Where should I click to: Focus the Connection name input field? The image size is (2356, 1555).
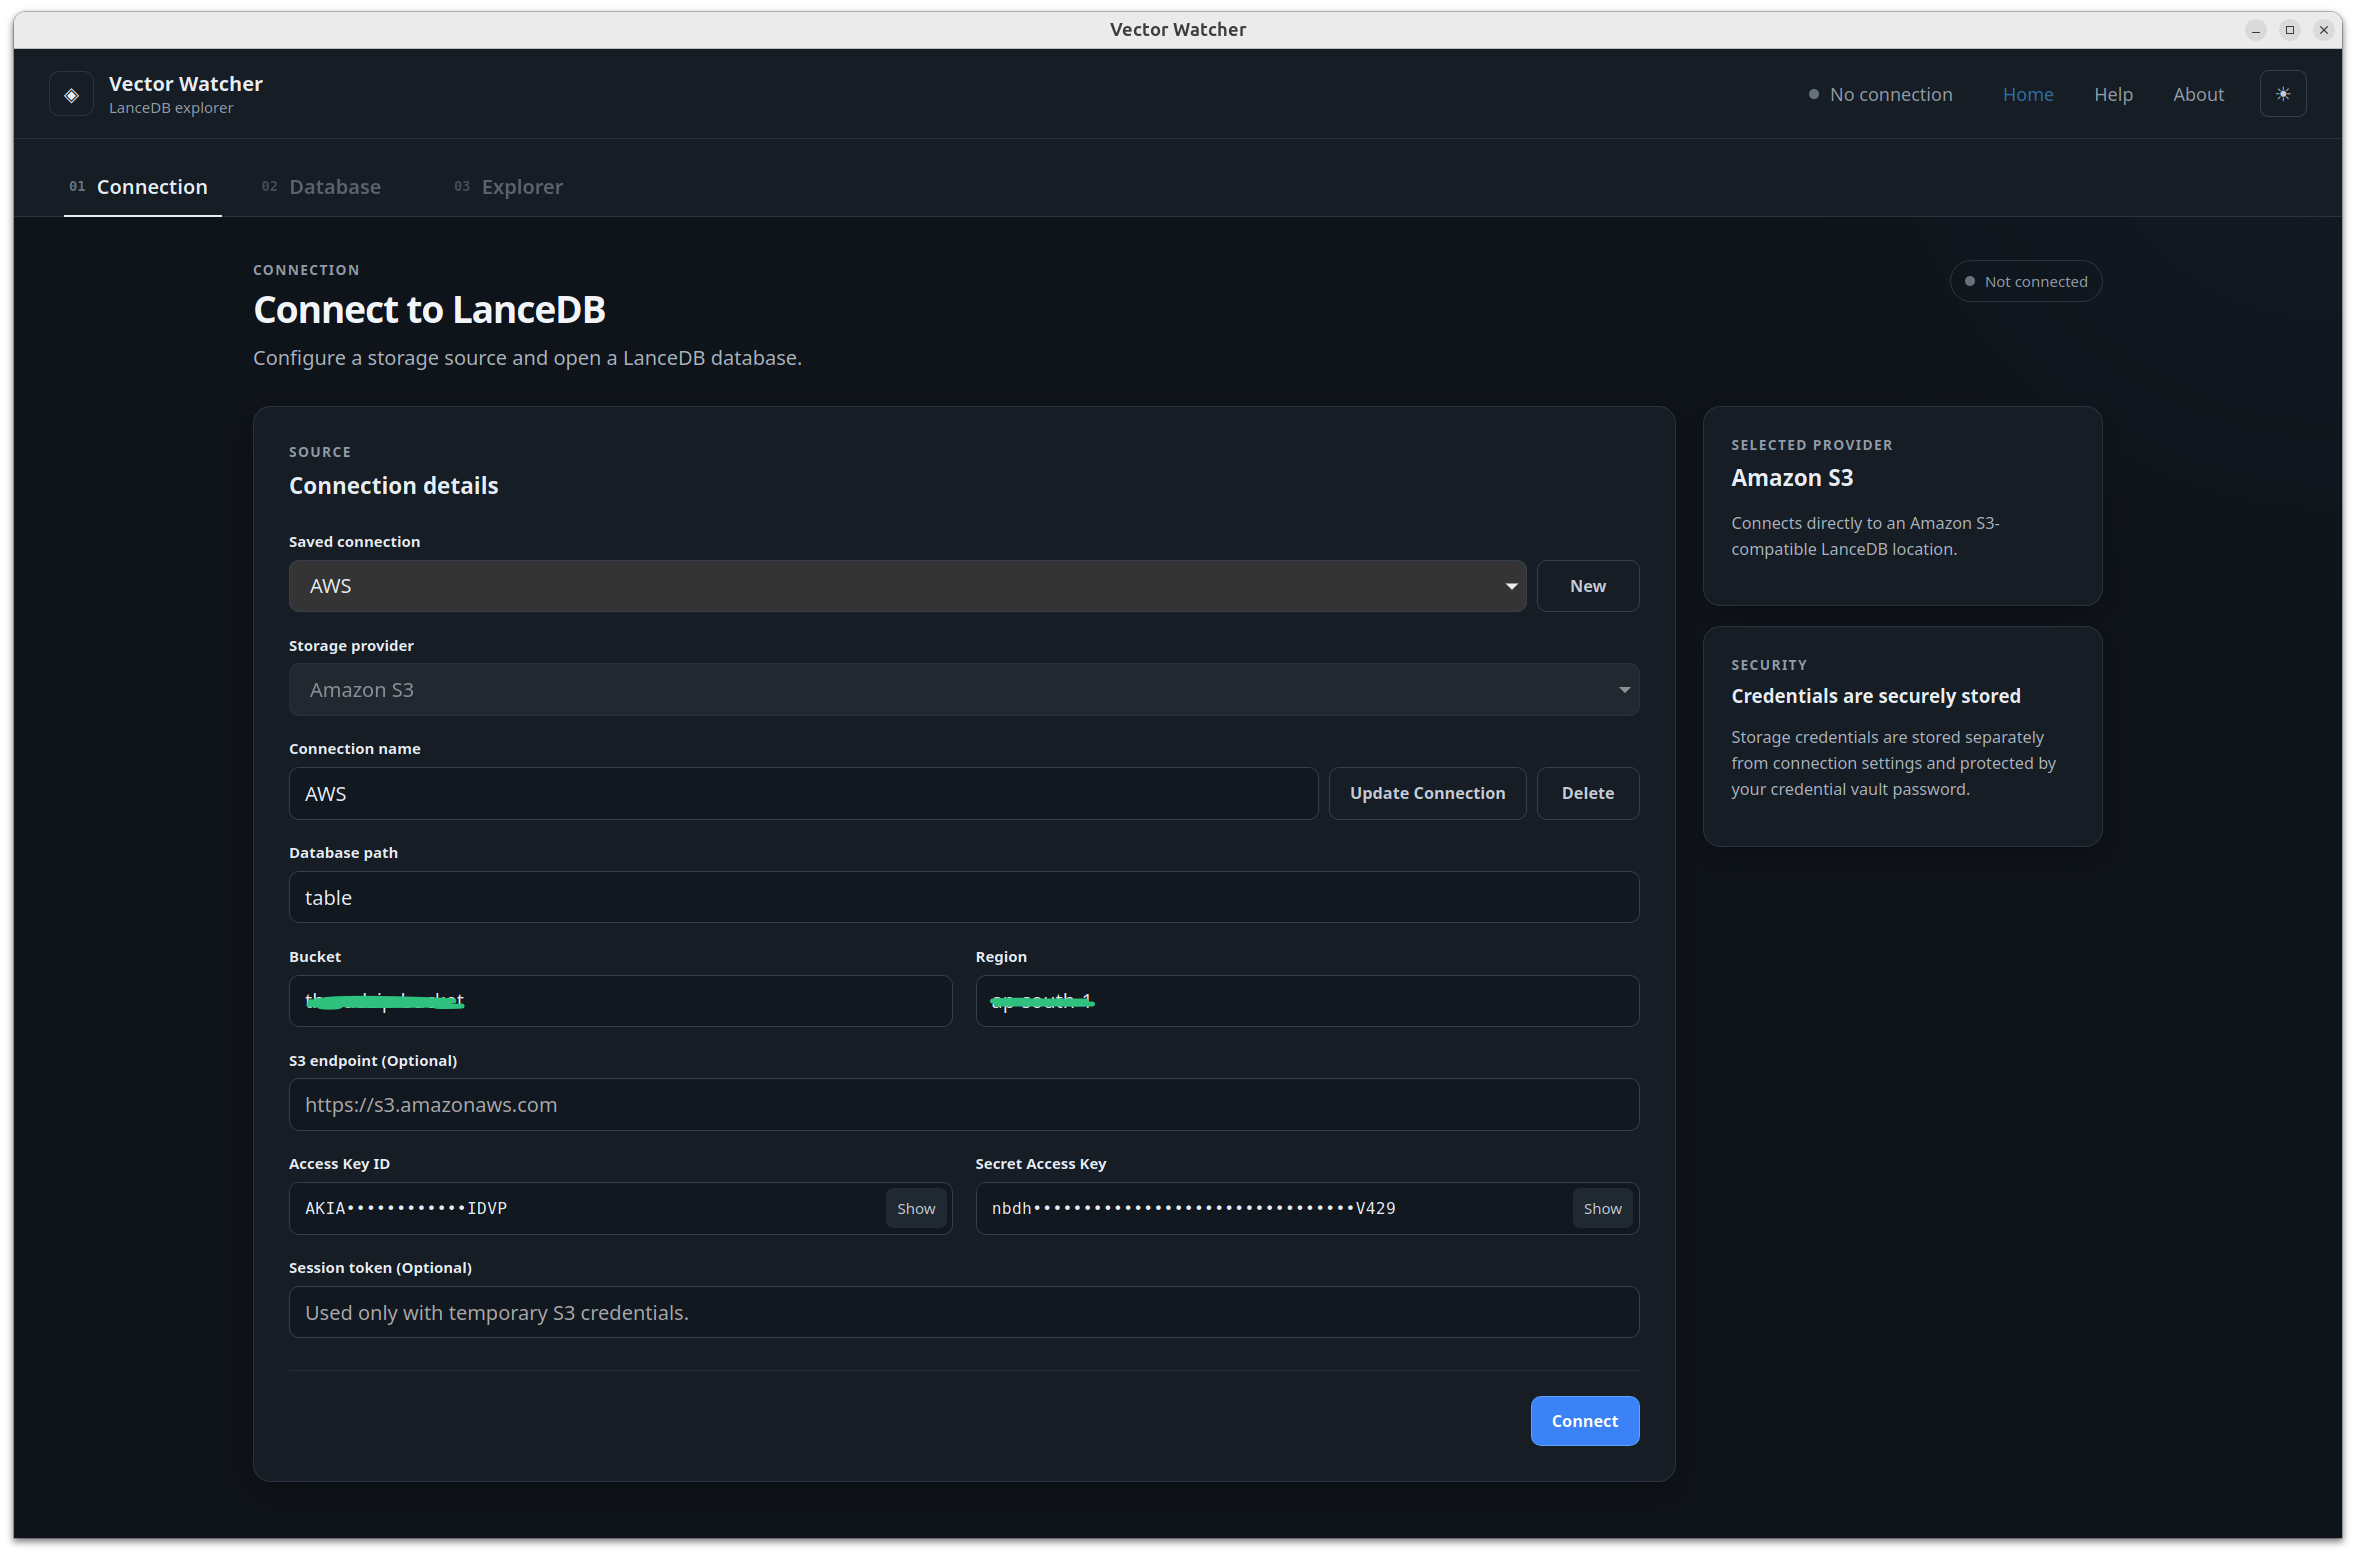(803, 794)
